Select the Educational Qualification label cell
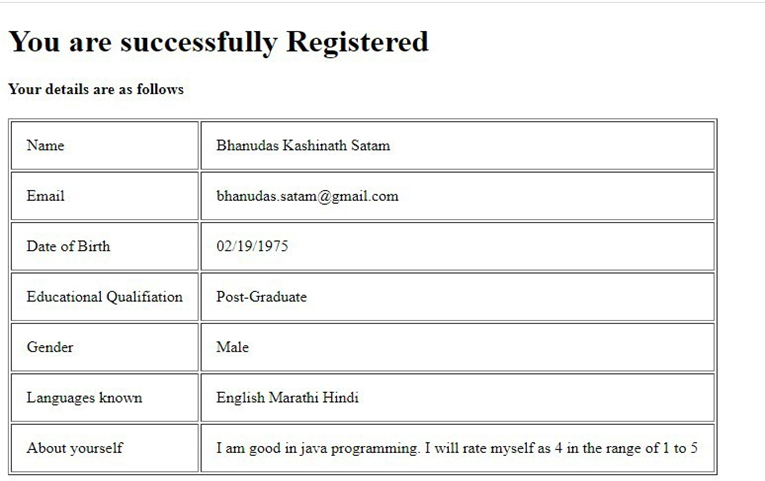Screen dimensions: 765x481 [x=104, y=297]
